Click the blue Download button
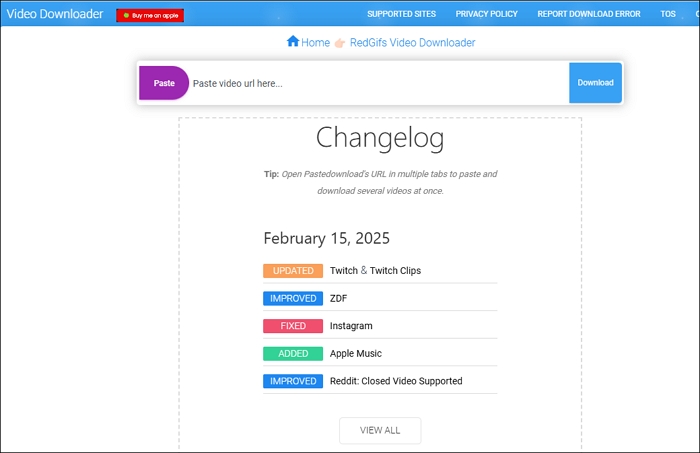700x453 pixels. tap(595, 83)
